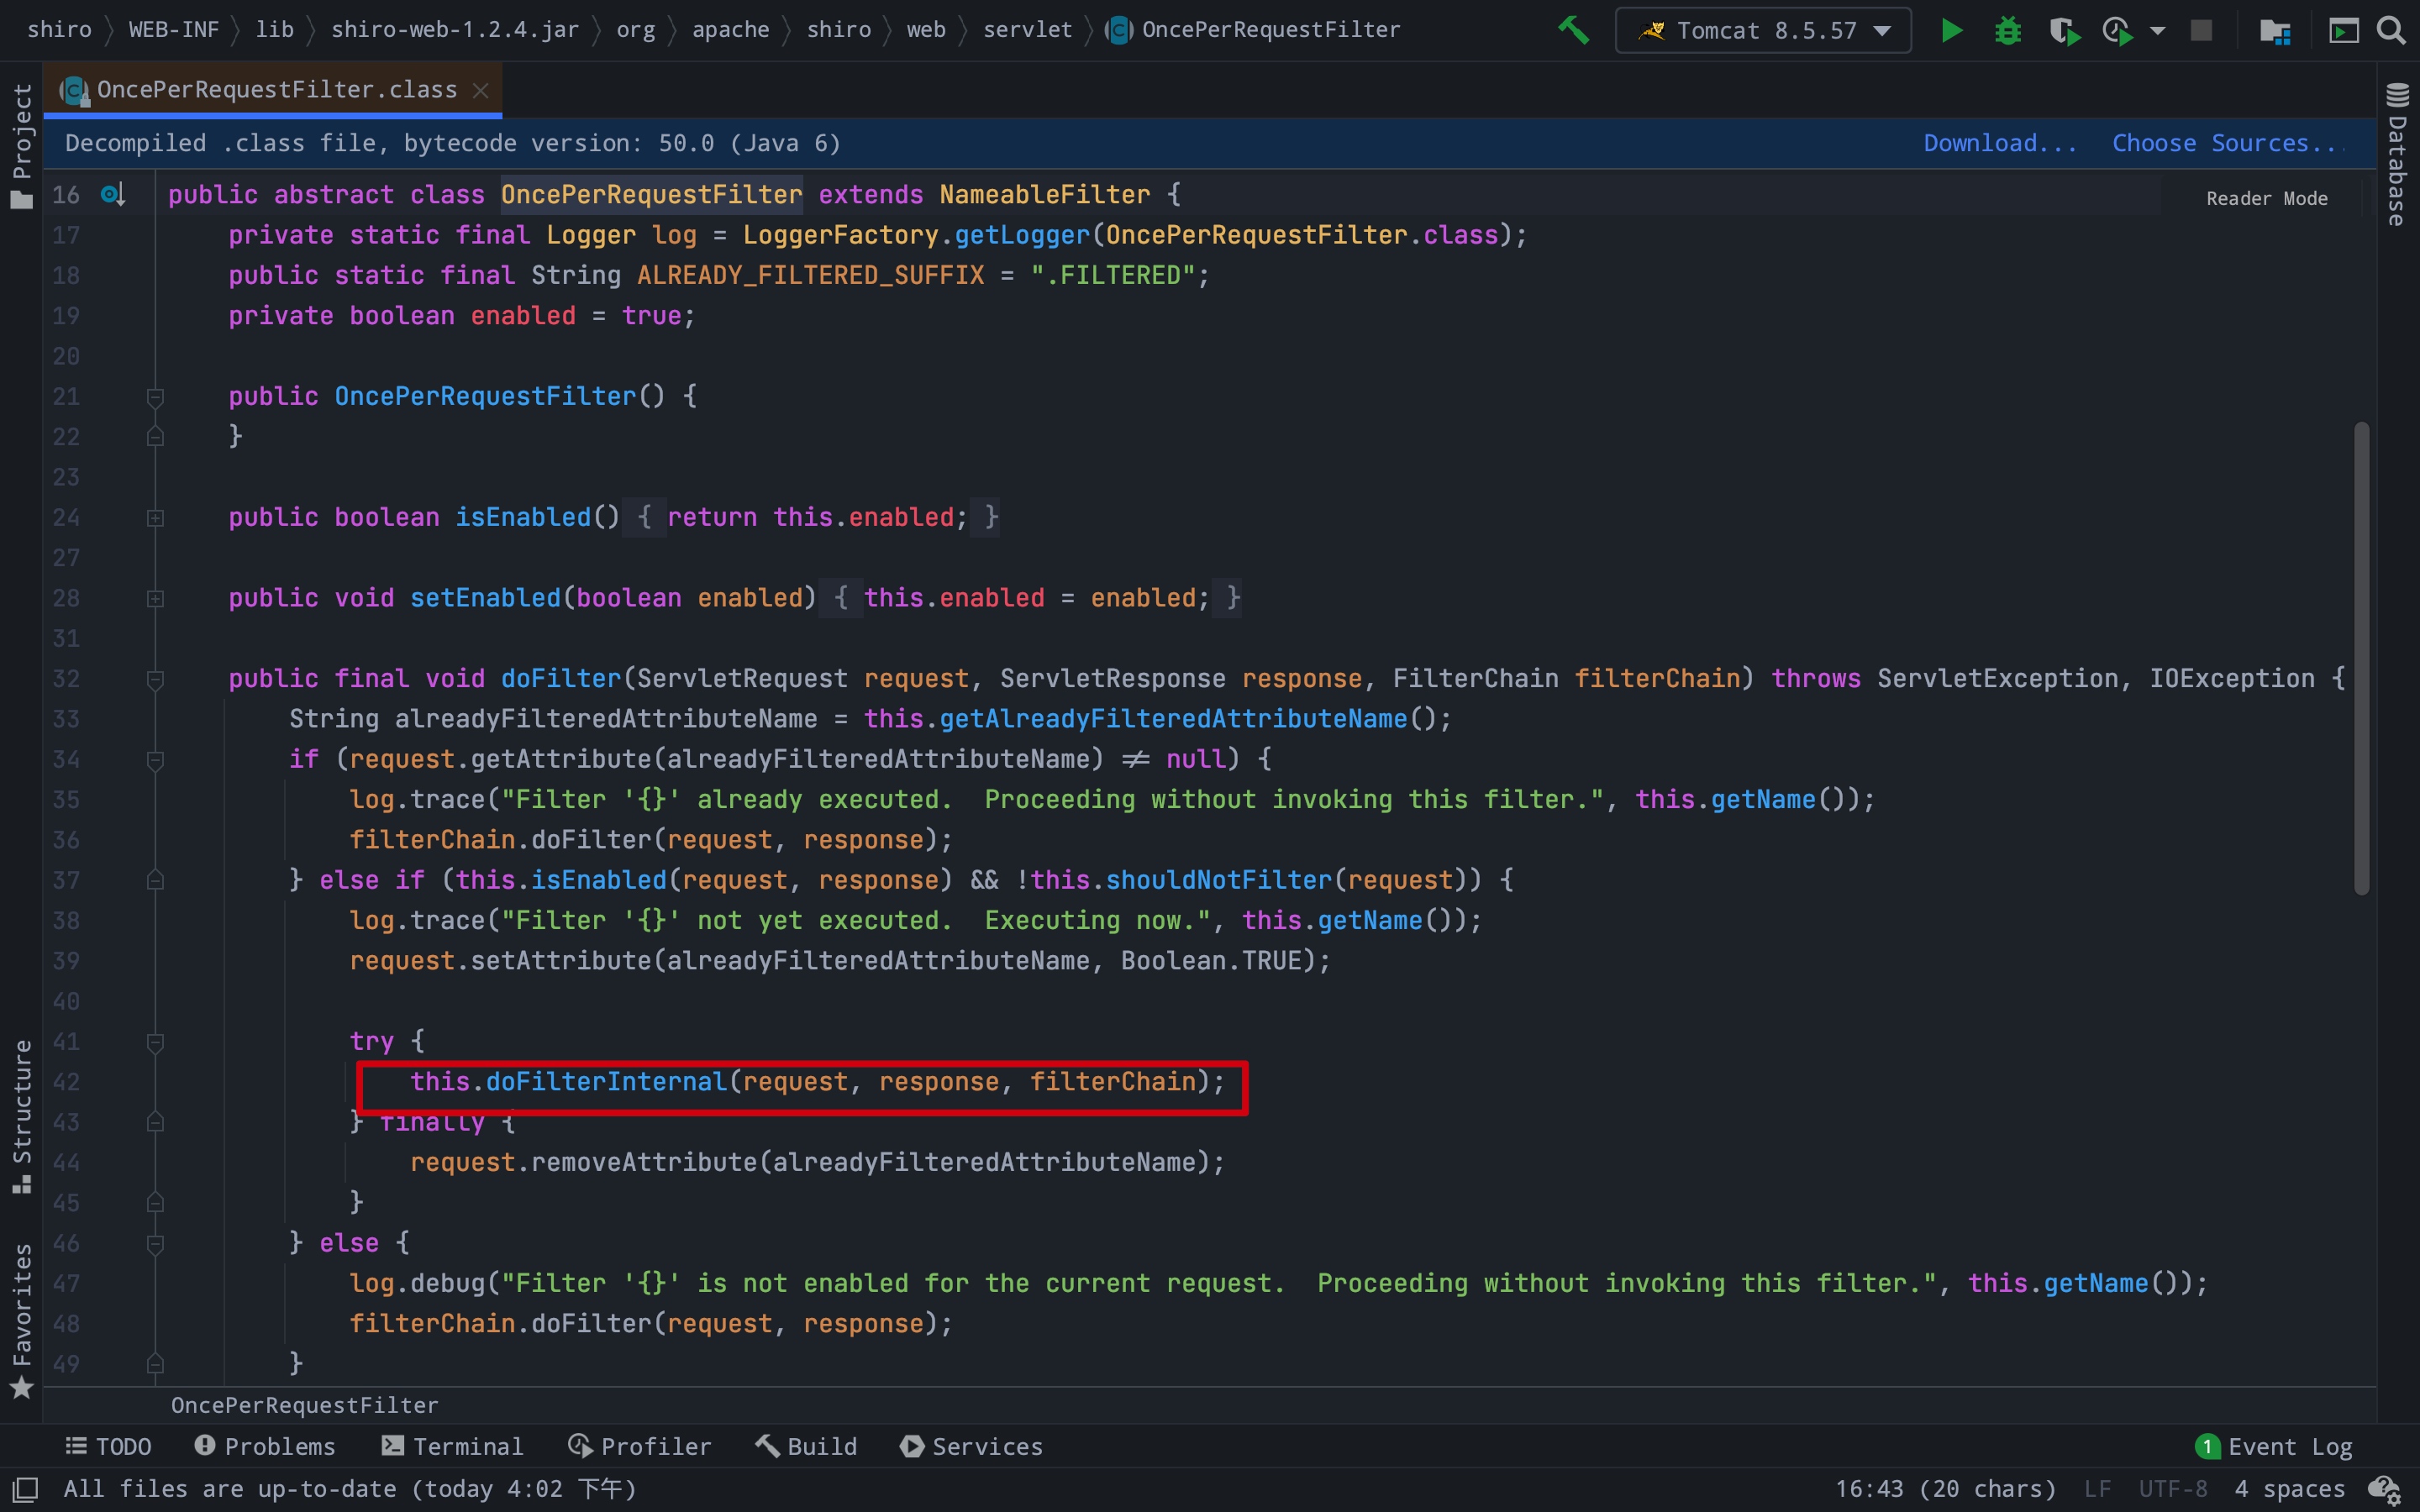
Task: Expand the folded setEnabled method at line 28
Action: tap(155, 598)
